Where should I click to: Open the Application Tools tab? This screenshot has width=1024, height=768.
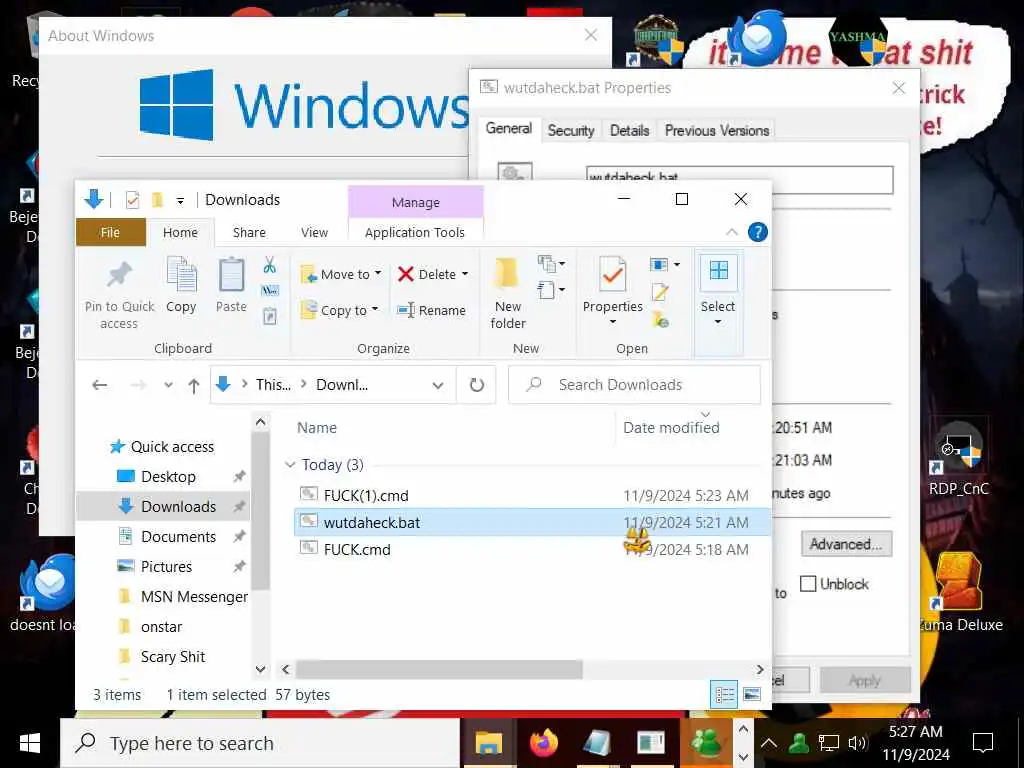415,232
